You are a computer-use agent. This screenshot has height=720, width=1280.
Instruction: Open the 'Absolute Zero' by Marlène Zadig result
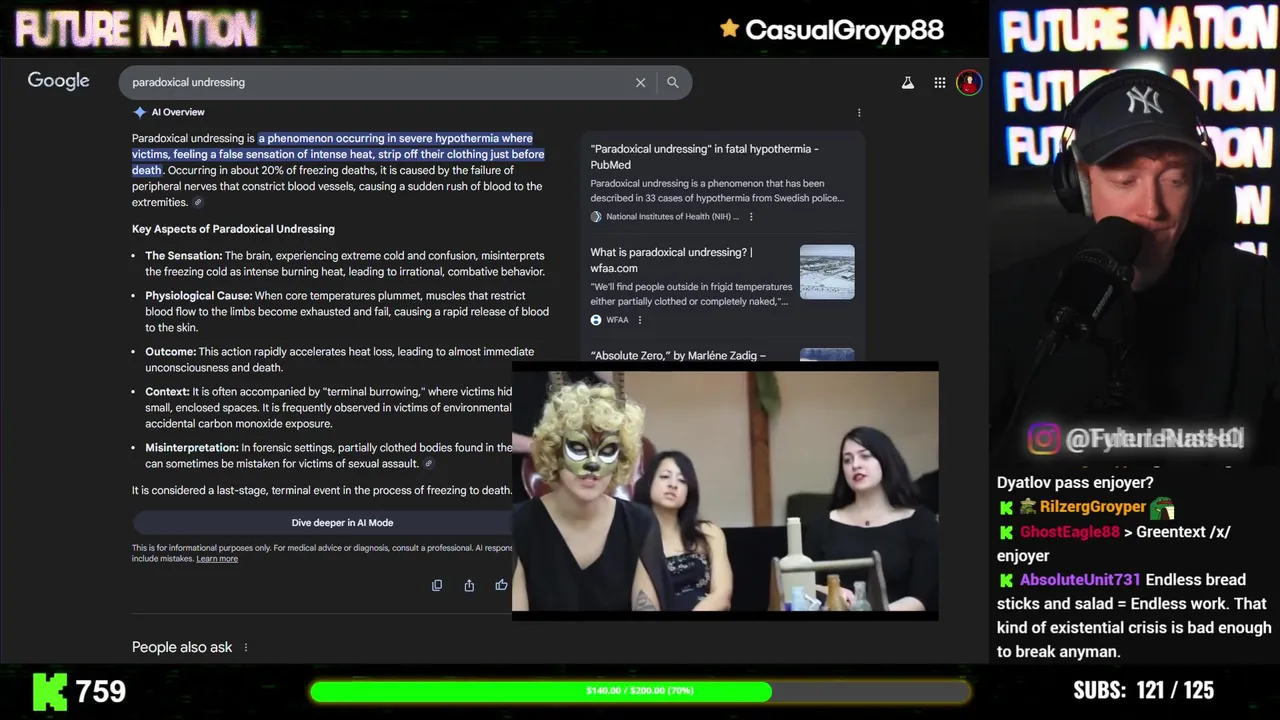coord(678,356)
